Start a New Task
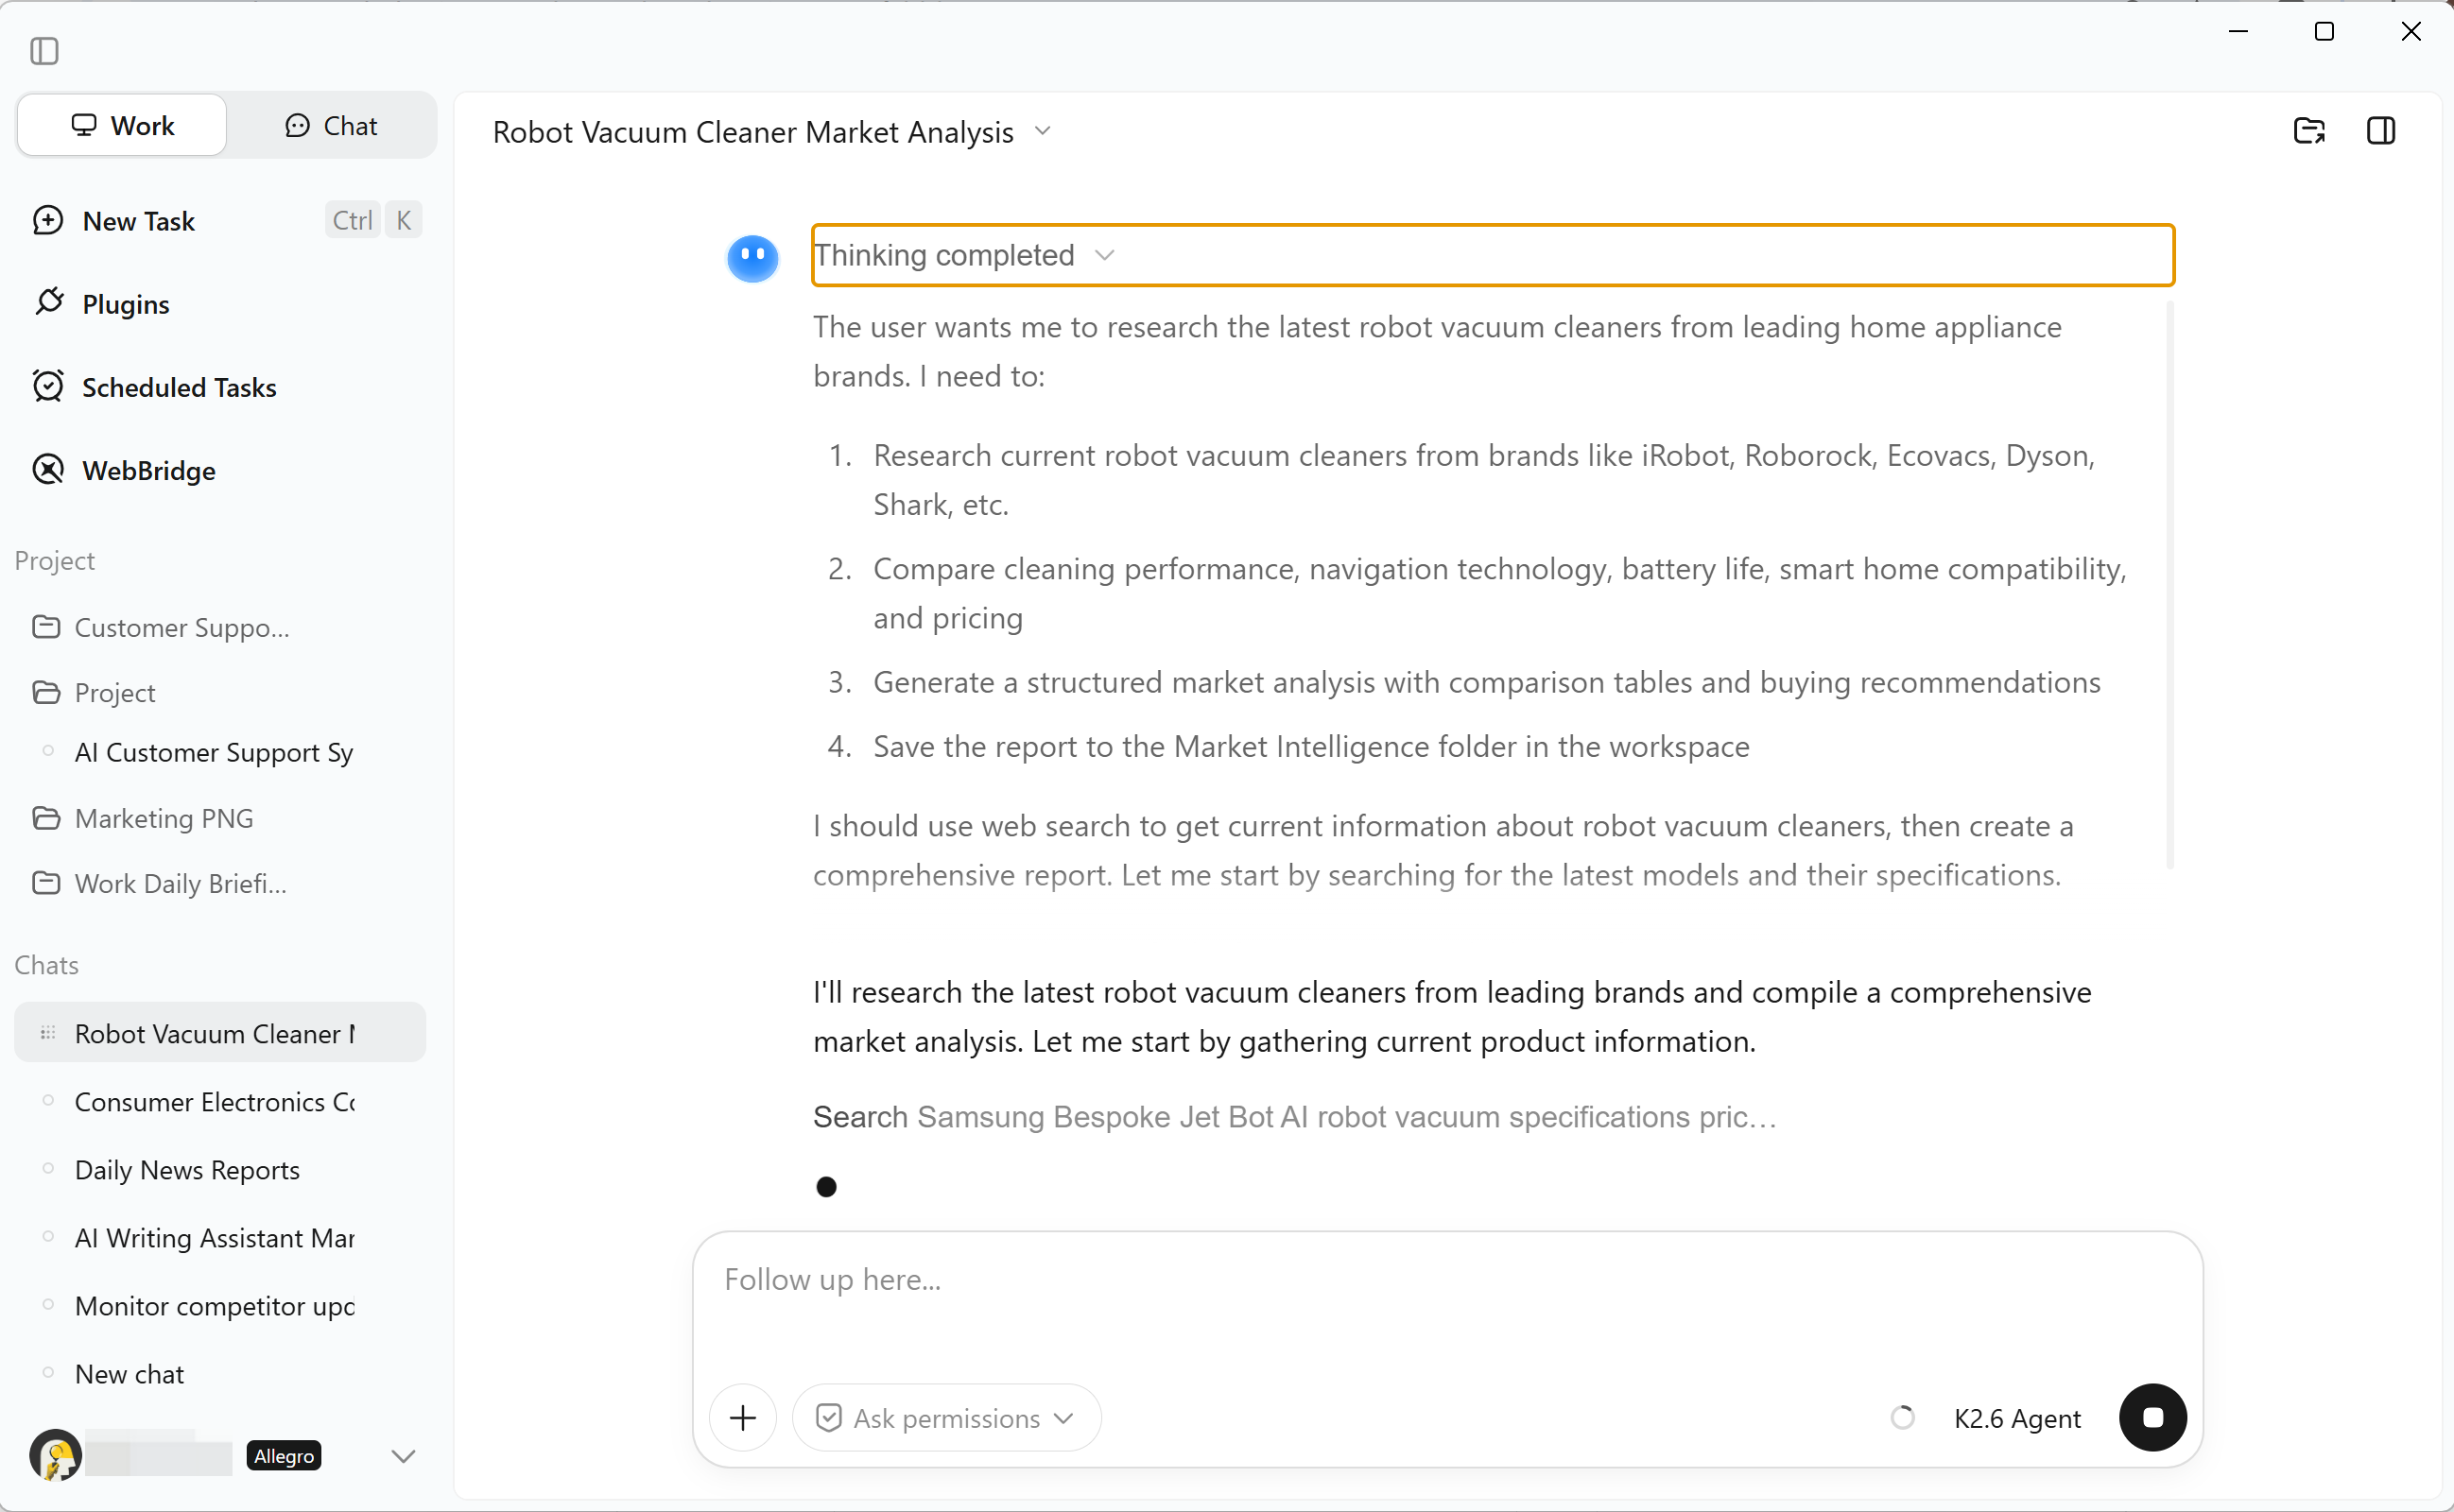 coord(226,221)
